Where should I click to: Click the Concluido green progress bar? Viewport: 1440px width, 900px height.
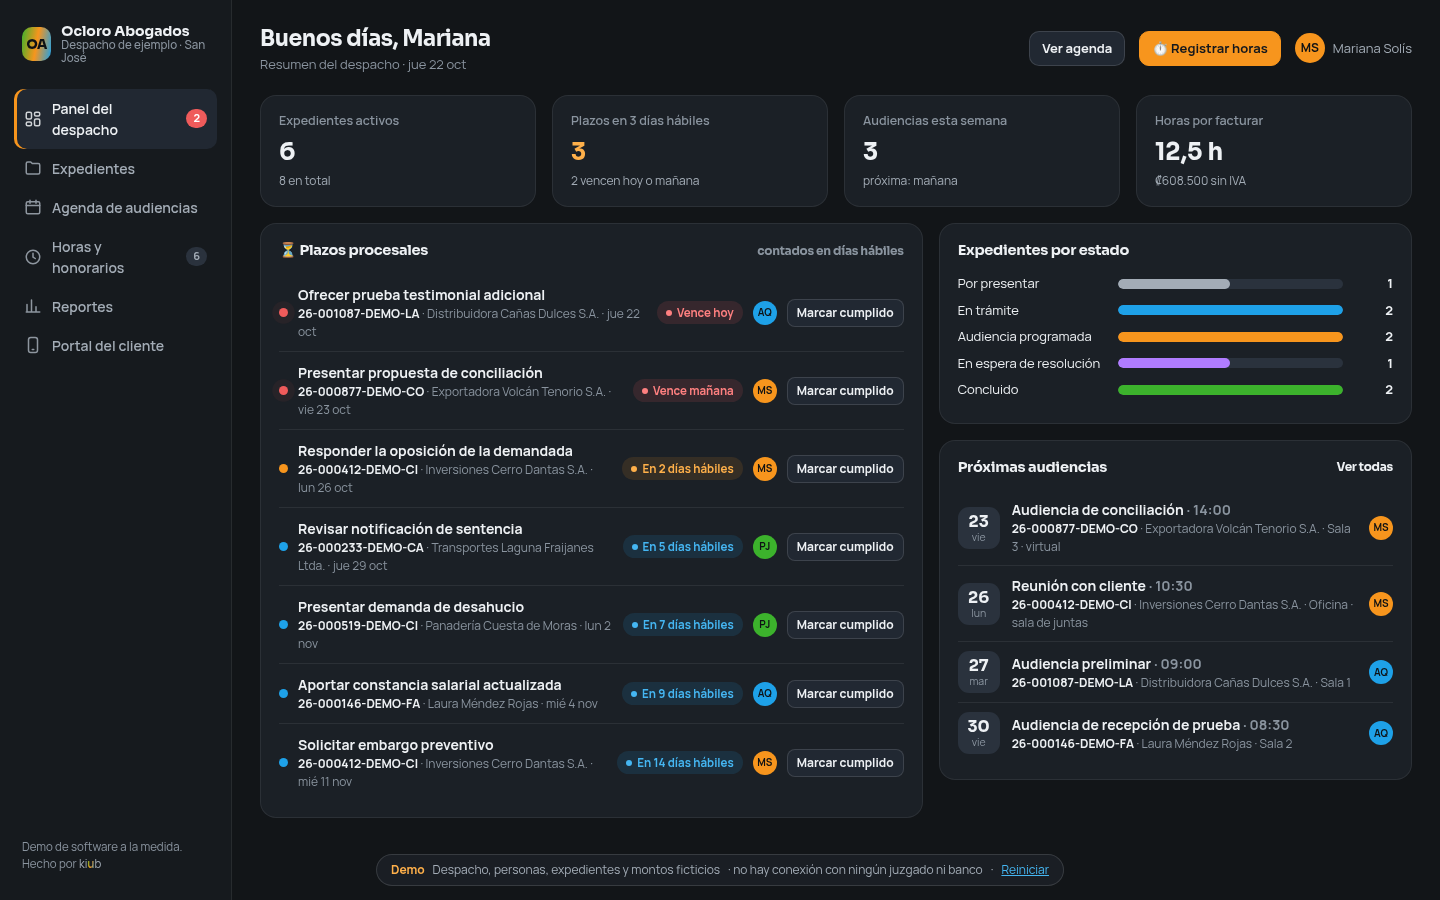click(x=1230, y=390)
